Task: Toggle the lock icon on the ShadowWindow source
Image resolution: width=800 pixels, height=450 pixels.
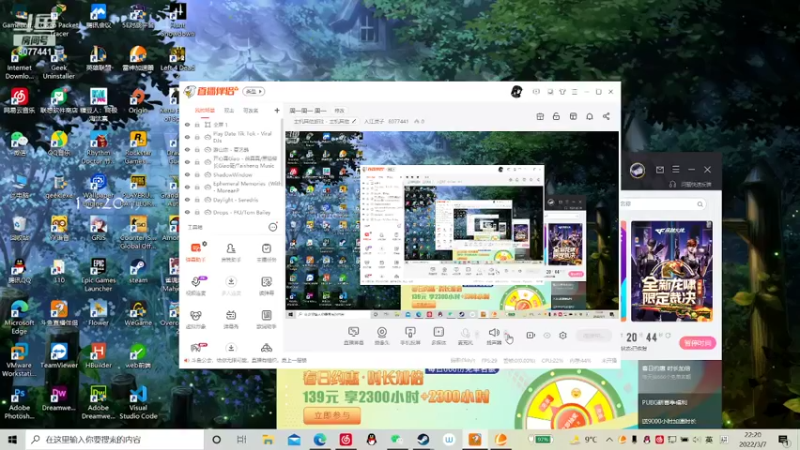Action: click(x=197, y=175)
